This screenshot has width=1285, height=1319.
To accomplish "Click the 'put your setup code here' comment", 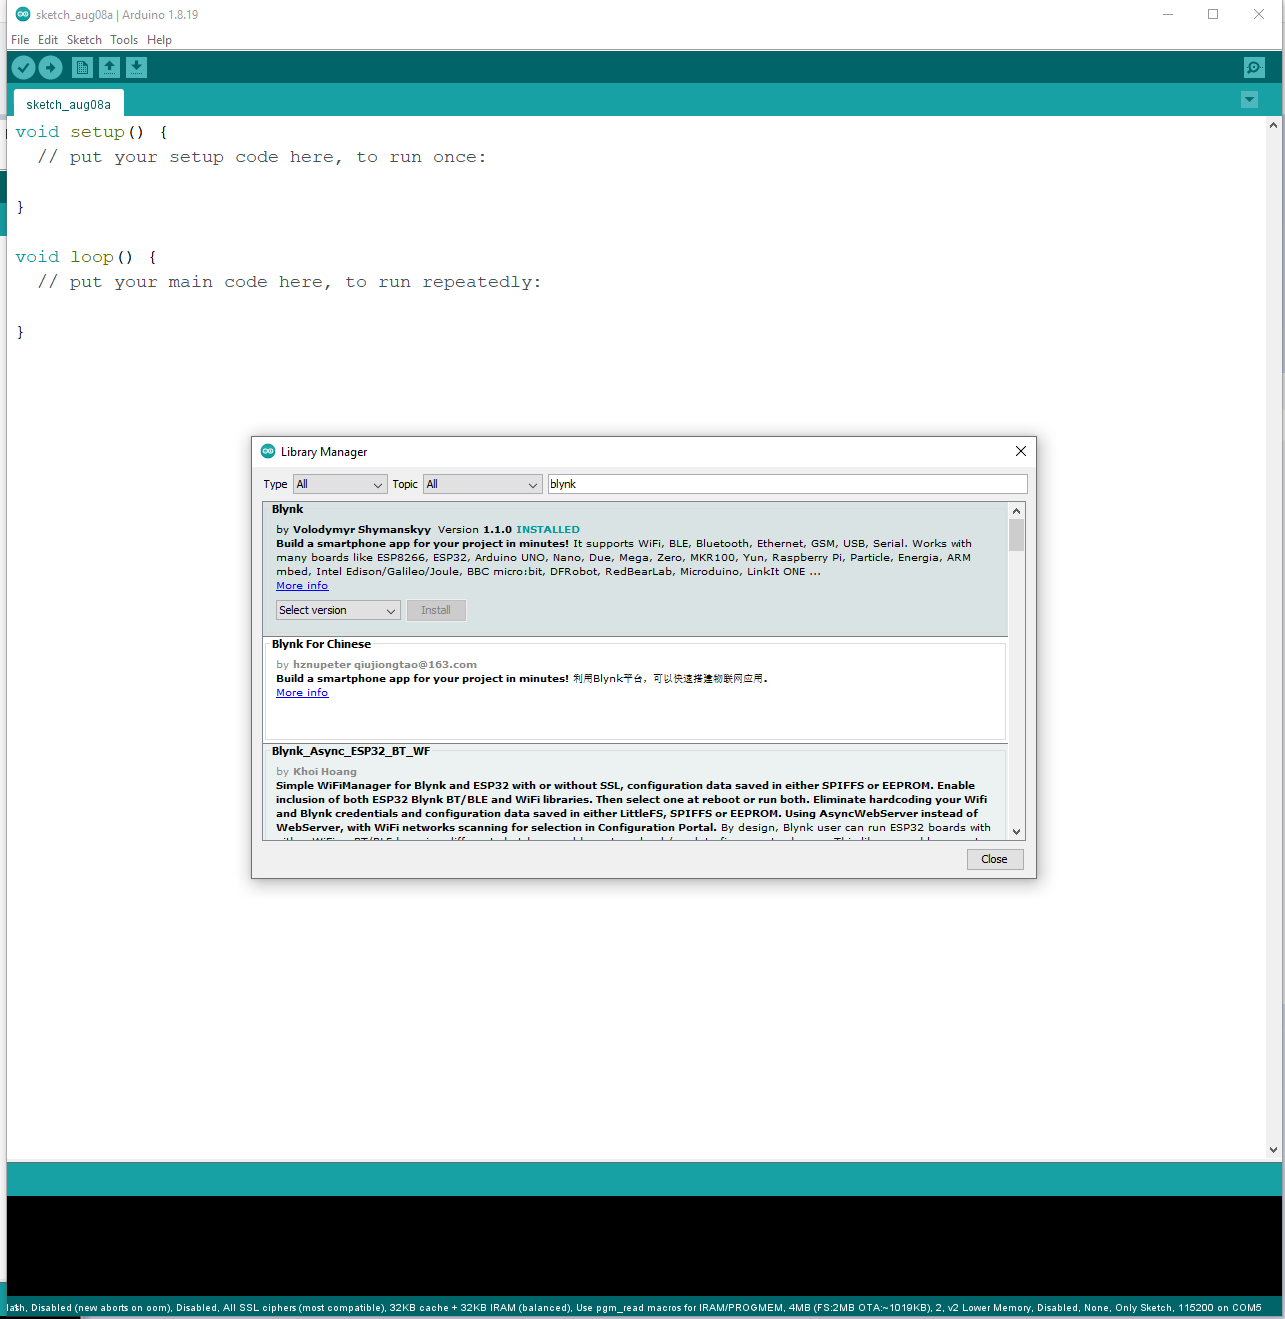I will coord(262,157).
